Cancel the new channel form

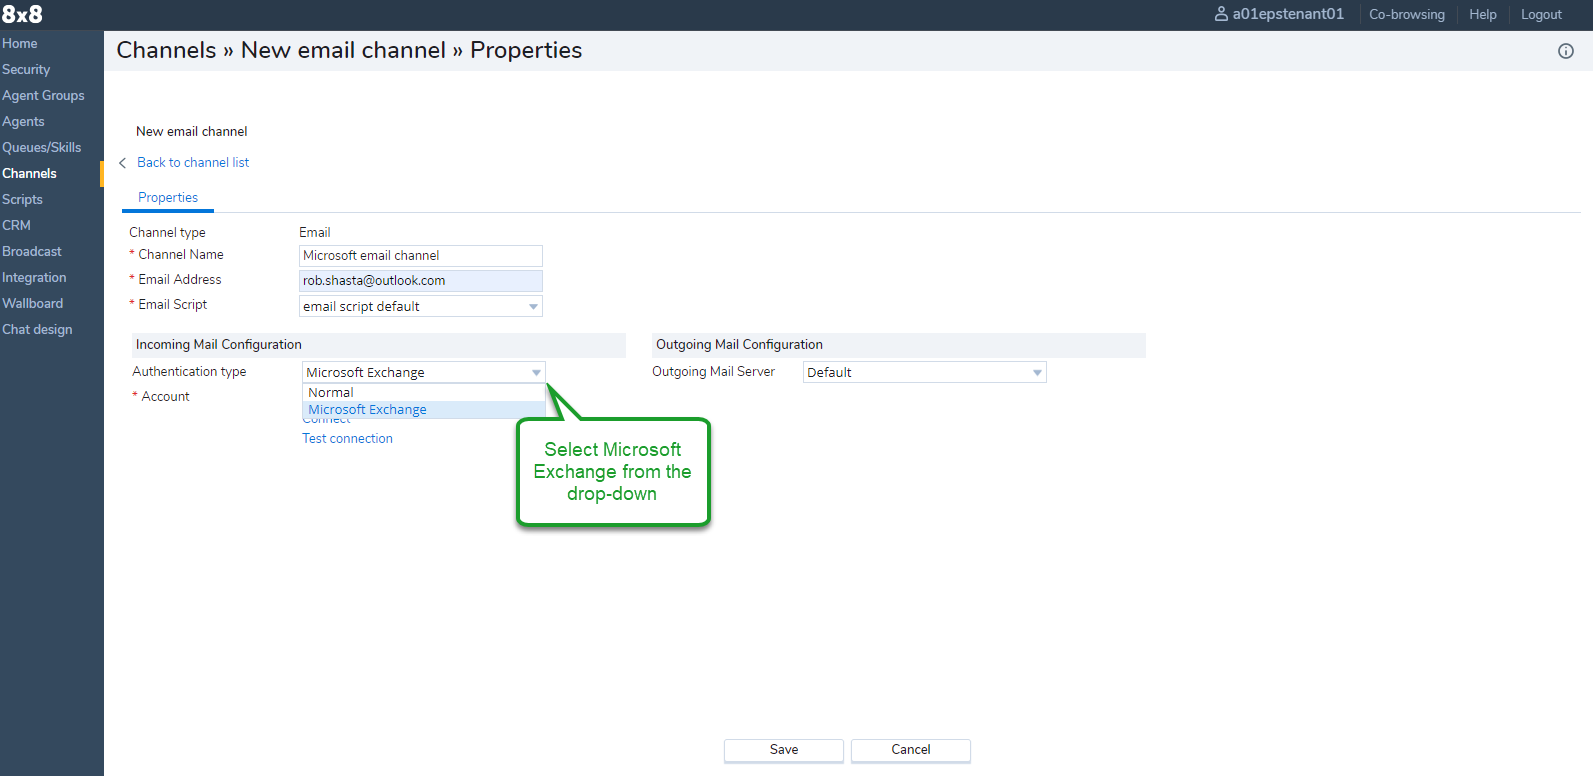(911, 750)
